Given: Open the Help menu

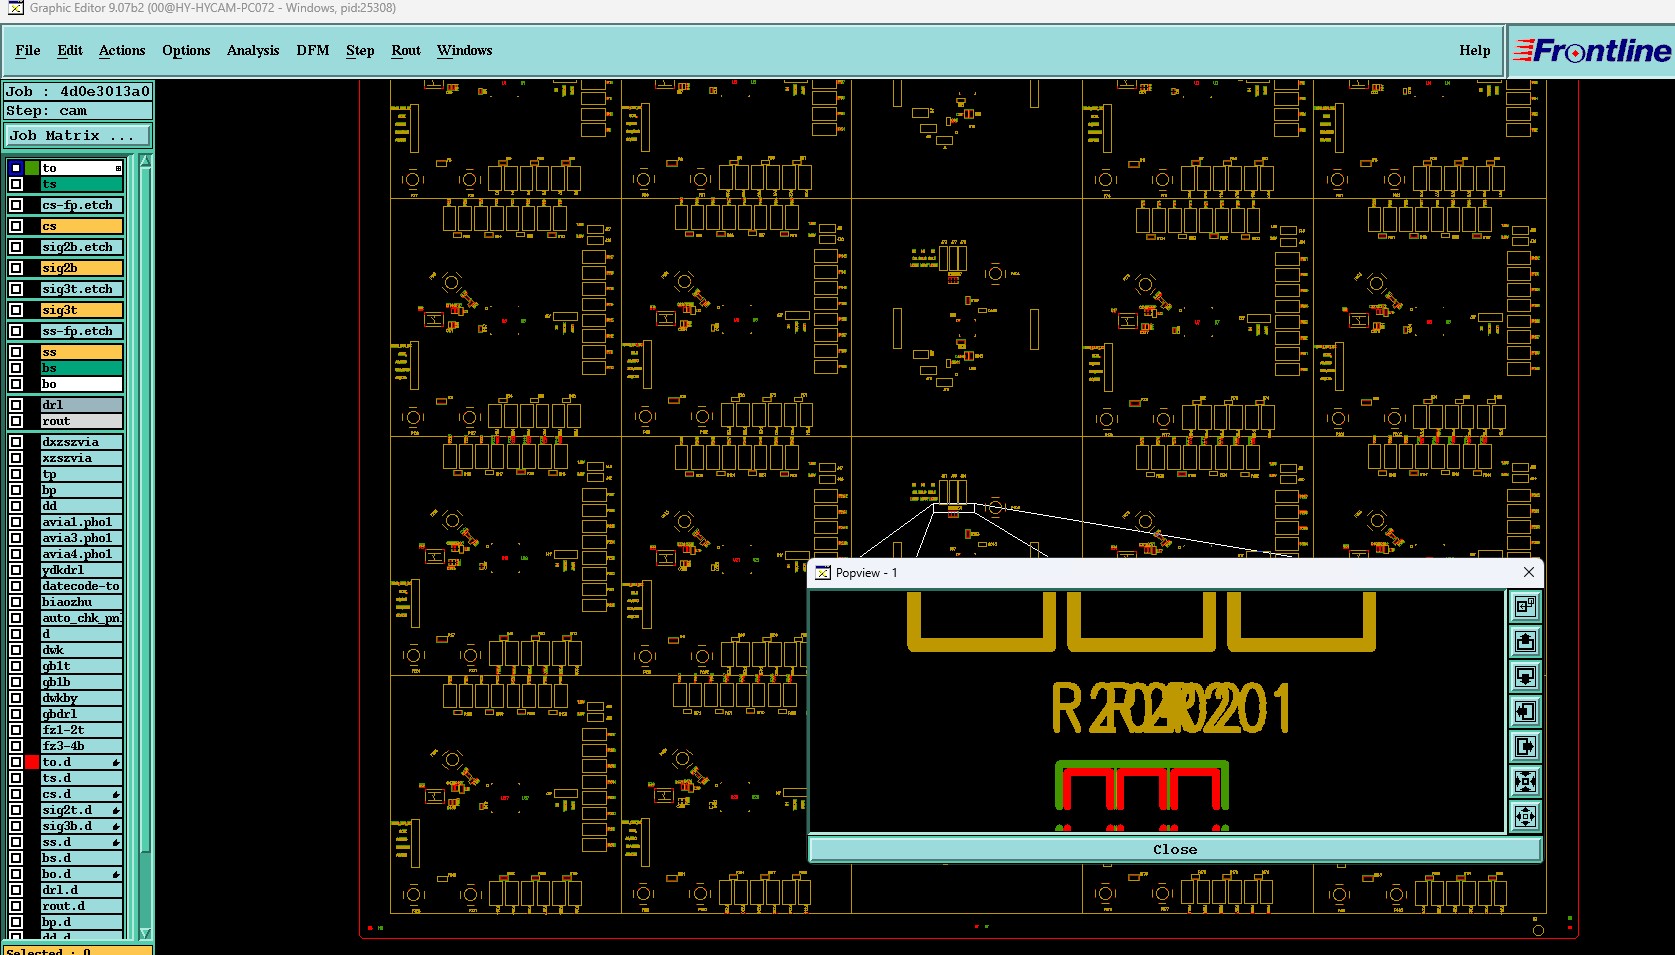Looking at the screenshot, I should click(x=1475, y=50).
